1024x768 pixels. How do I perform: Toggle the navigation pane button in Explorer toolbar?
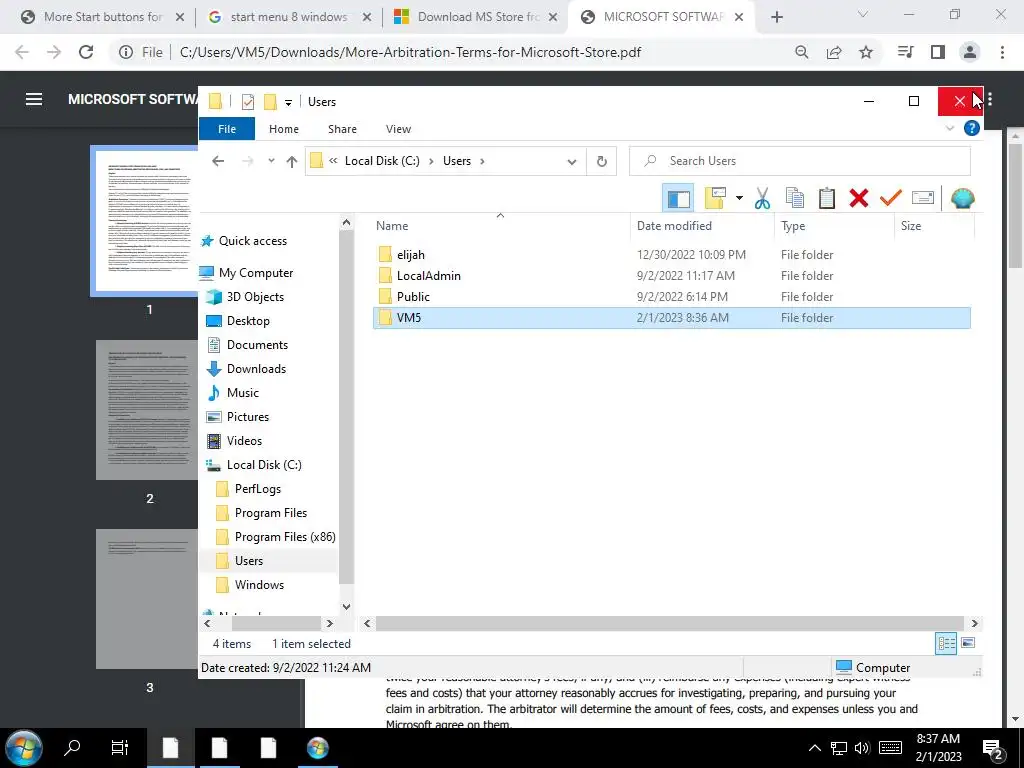click(678, 198)
